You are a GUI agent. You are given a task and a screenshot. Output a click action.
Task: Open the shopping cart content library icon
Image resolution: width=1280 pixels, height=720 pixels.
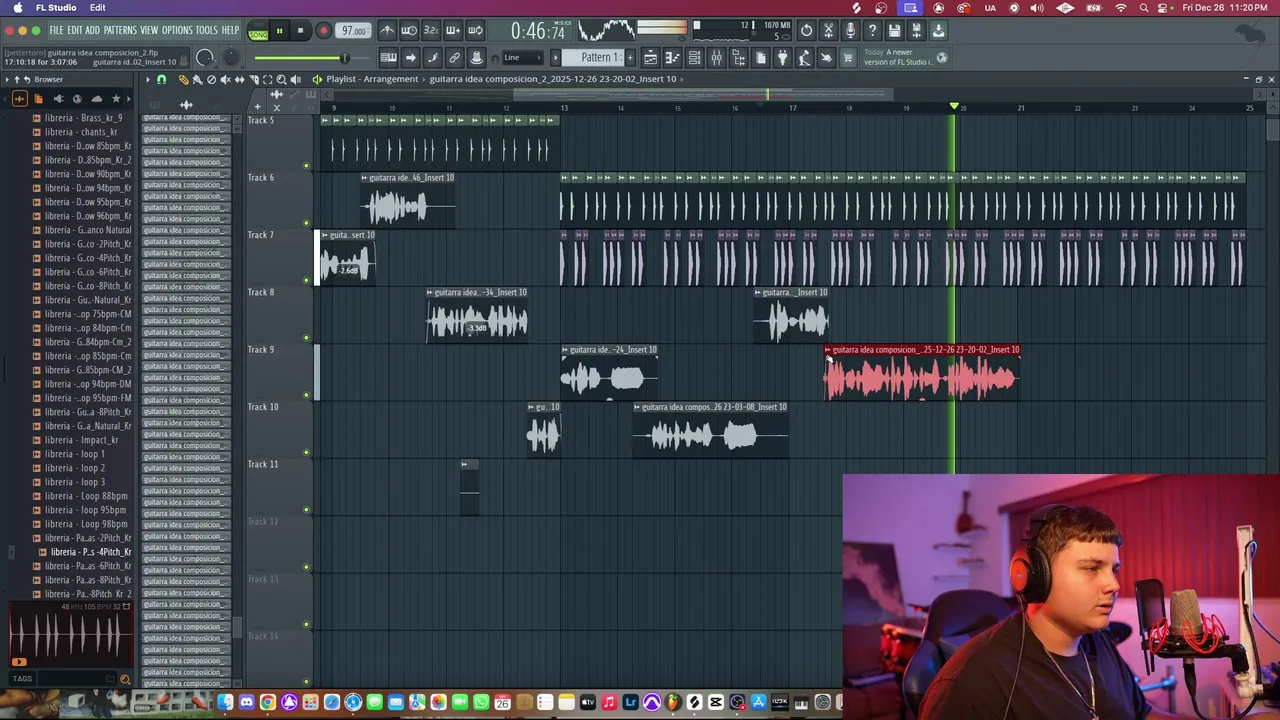[x=847, y=57]
